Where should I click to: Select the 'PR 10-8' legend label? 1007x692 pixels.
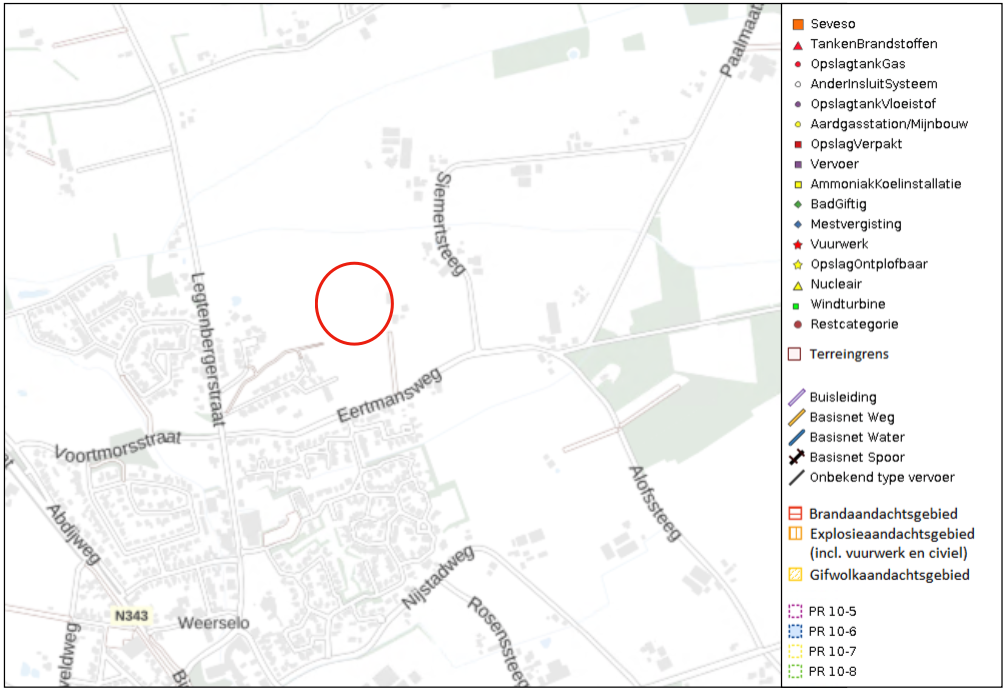(832, 671)
